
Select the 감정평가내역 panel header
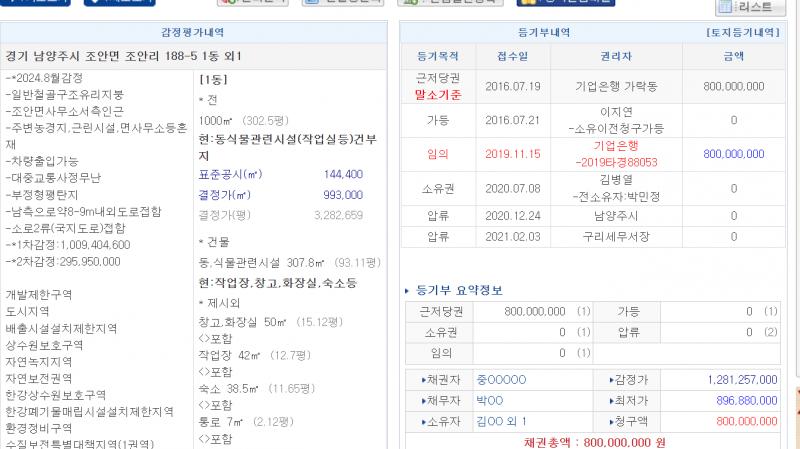193,33
